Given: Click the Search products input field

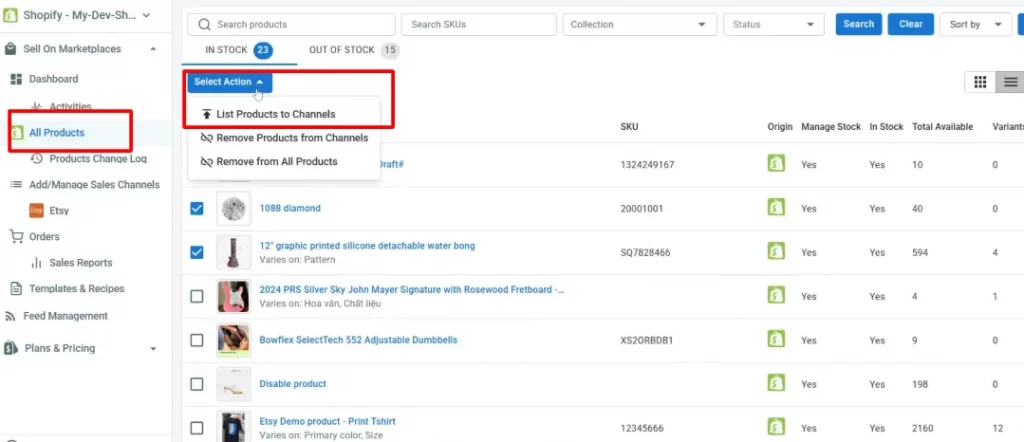Looking at the screenshot, I should tap(291, 25).
